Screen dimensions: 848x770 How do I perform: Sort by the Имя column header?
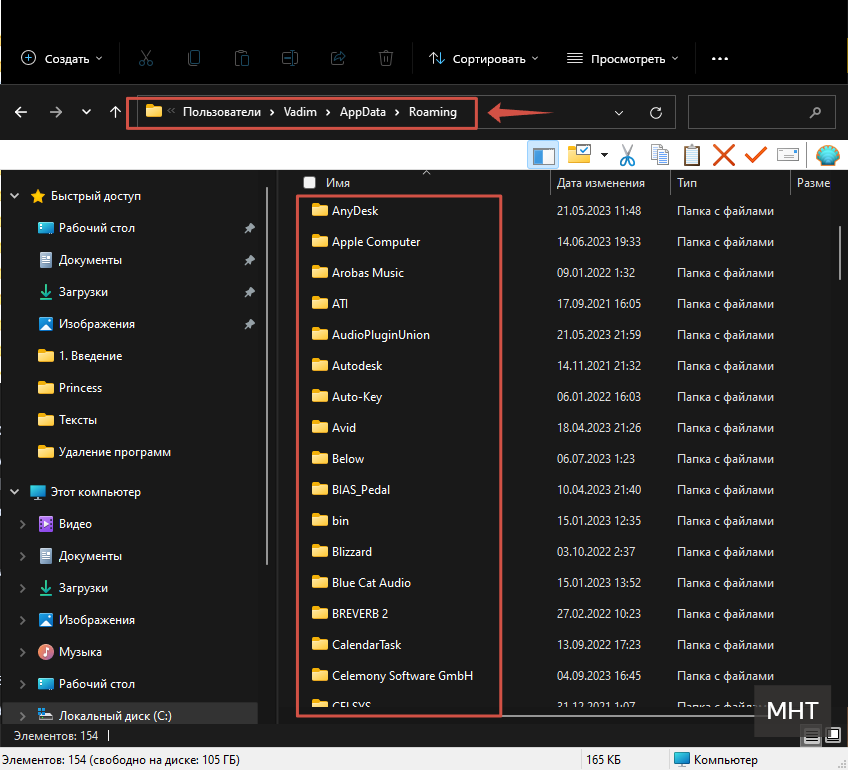[338, 183]
